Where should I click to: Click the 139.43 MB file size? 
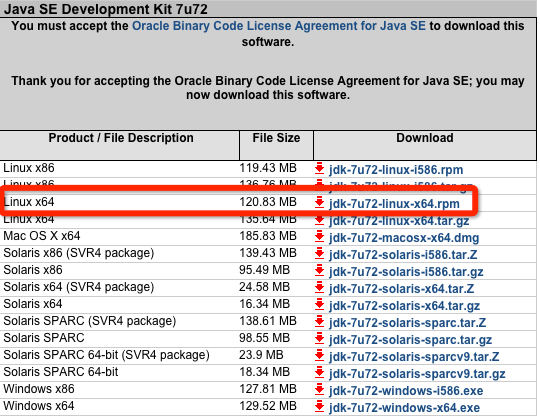tap(268, 253)
